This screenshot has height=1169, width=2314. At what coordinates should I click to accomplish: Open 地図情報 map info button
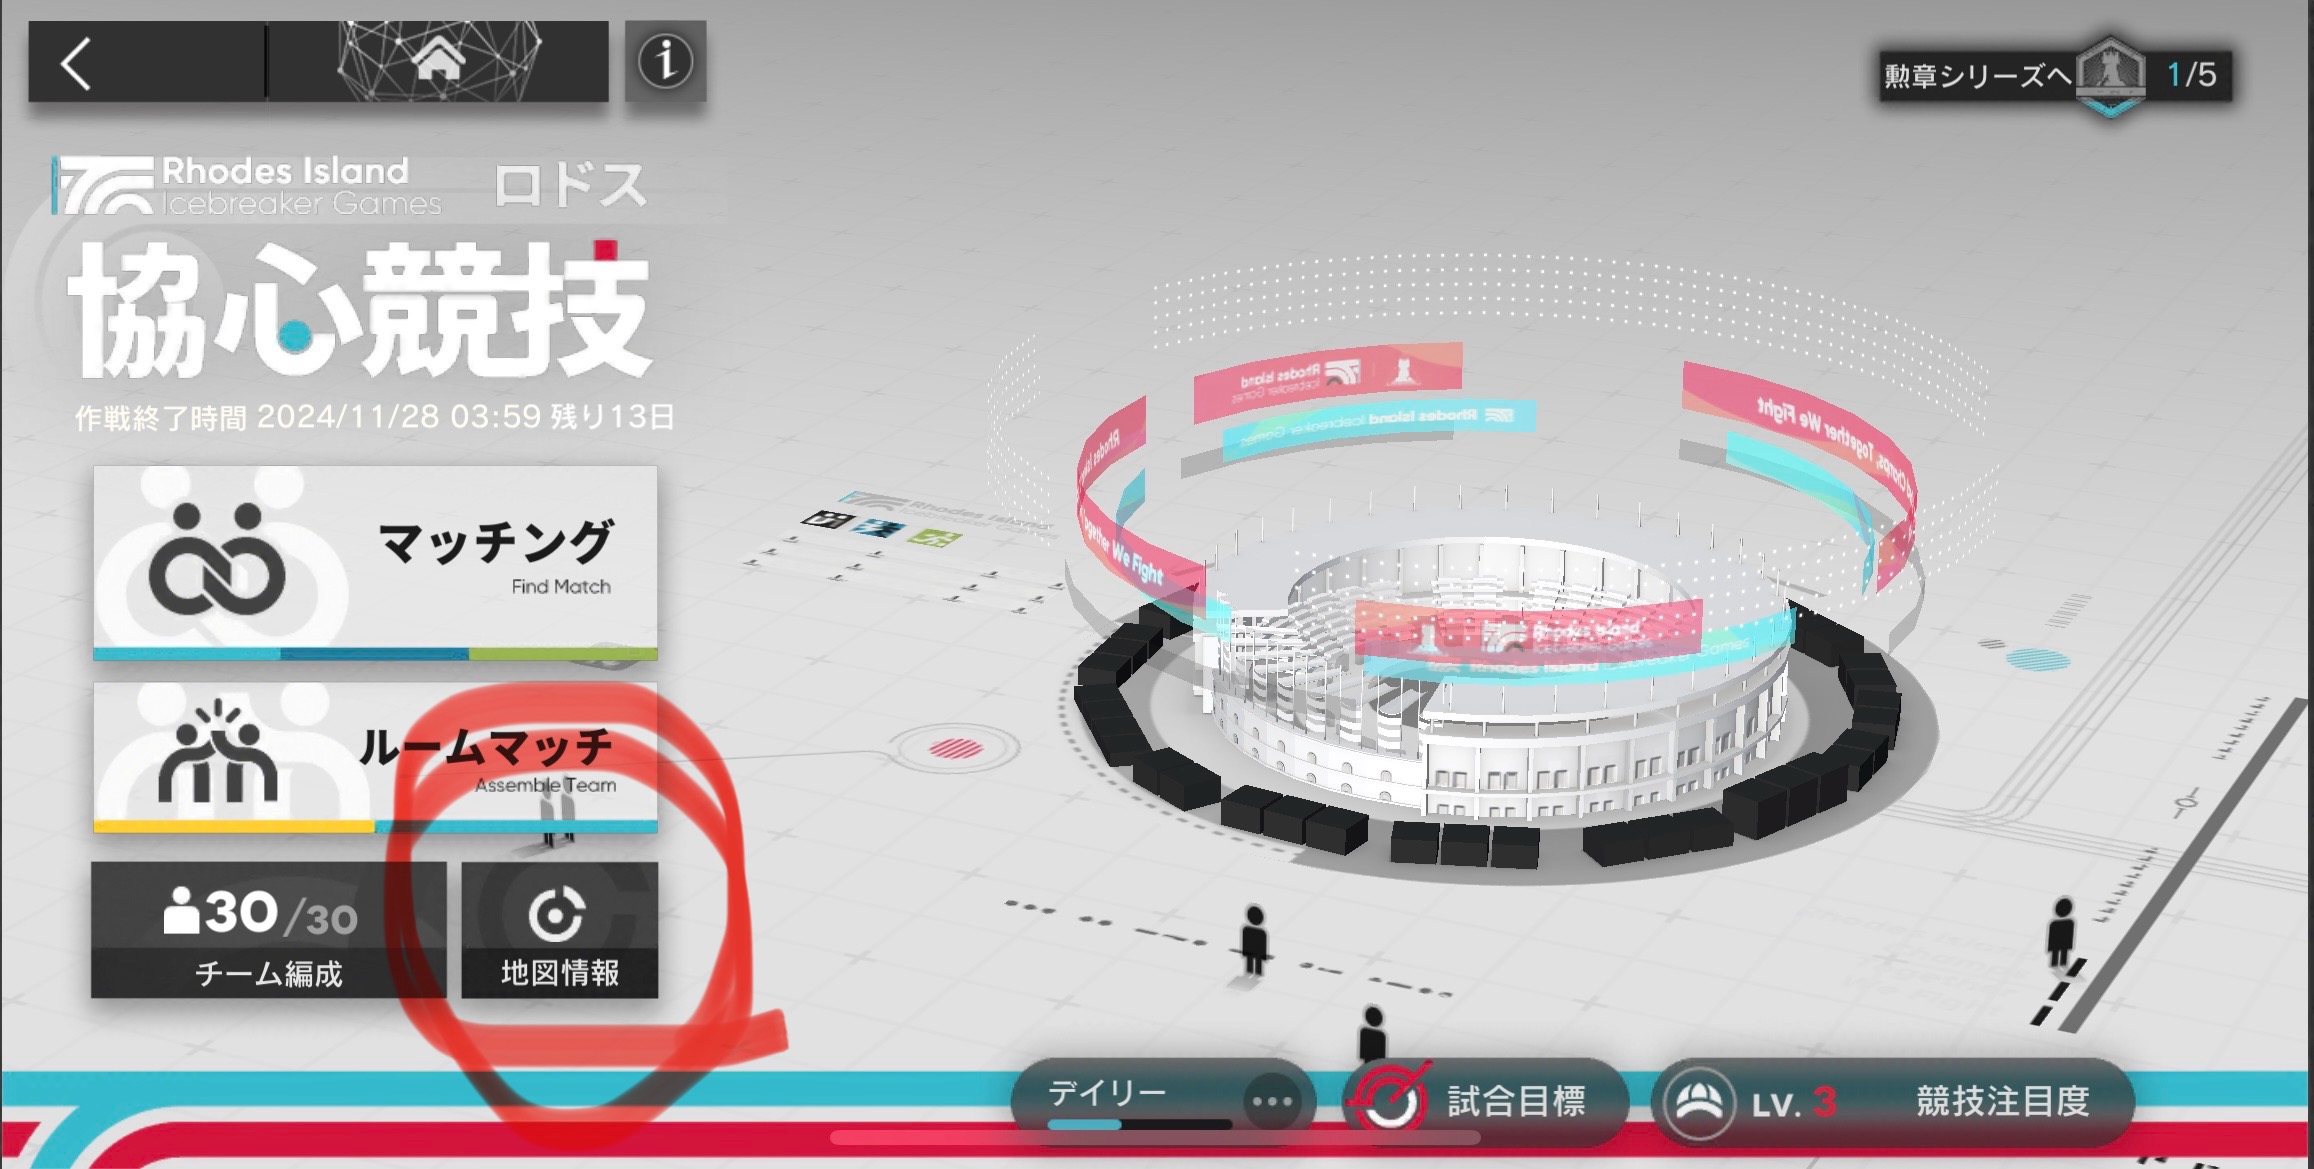click(x=559, y=929)
